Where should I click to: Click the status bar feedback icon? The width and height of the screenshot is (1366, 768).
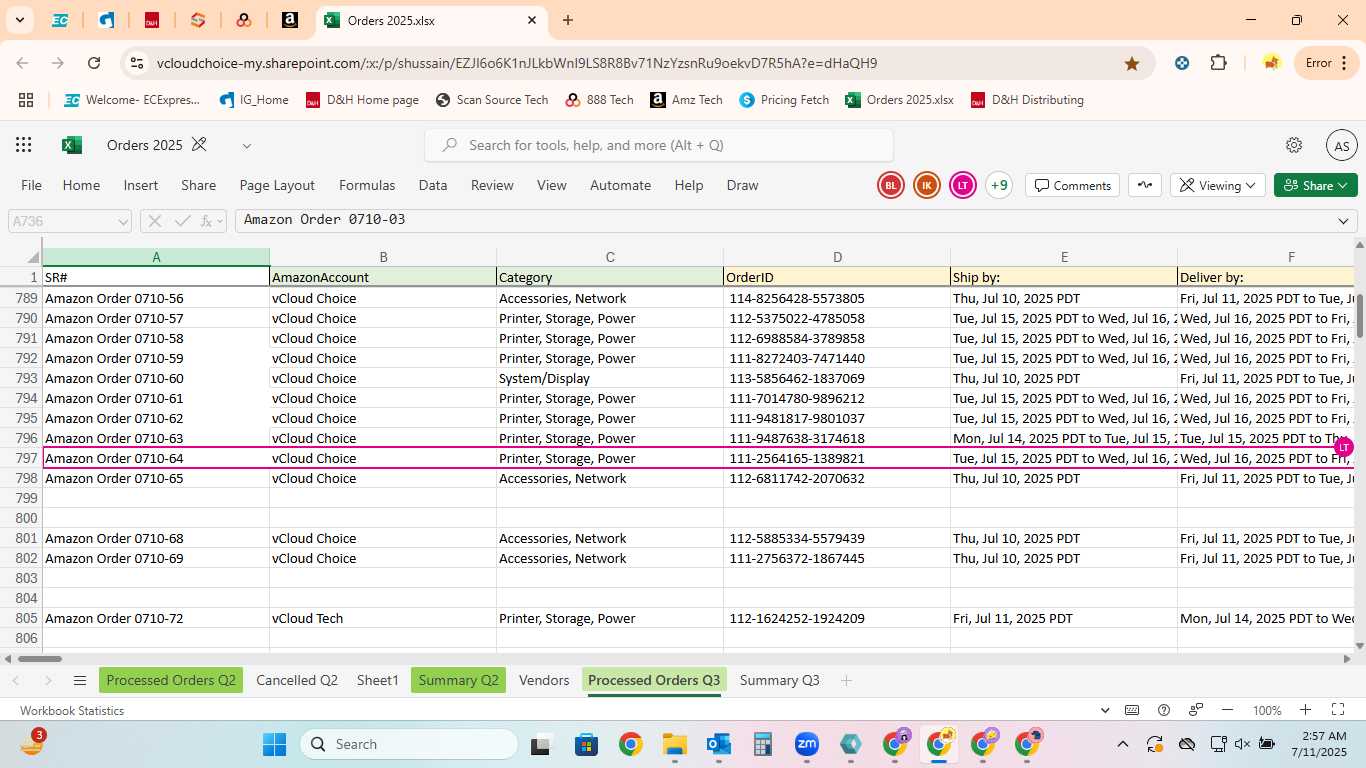point(1196,710)
